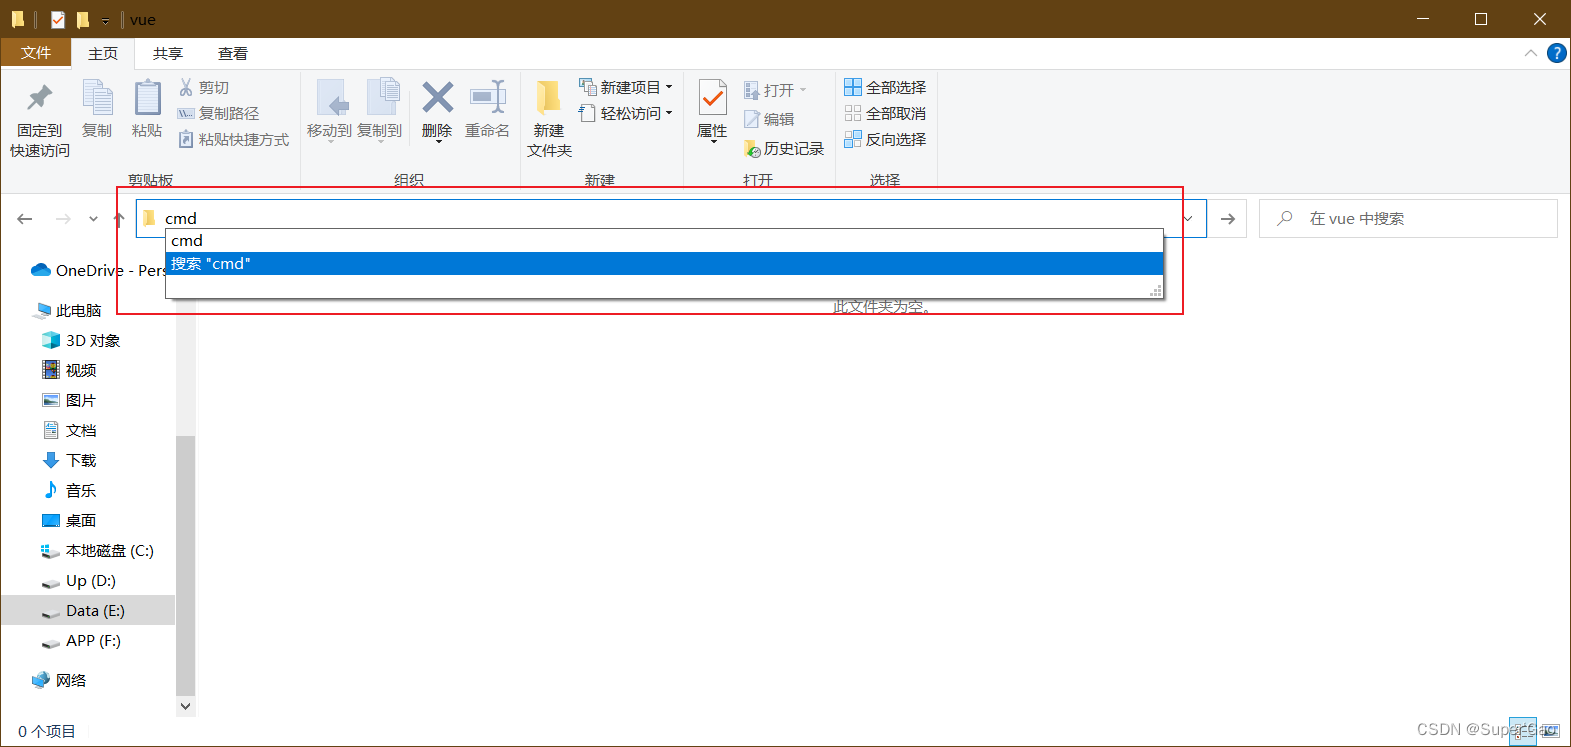Expand Open (打开) dropdown arrow

(802, 90)
